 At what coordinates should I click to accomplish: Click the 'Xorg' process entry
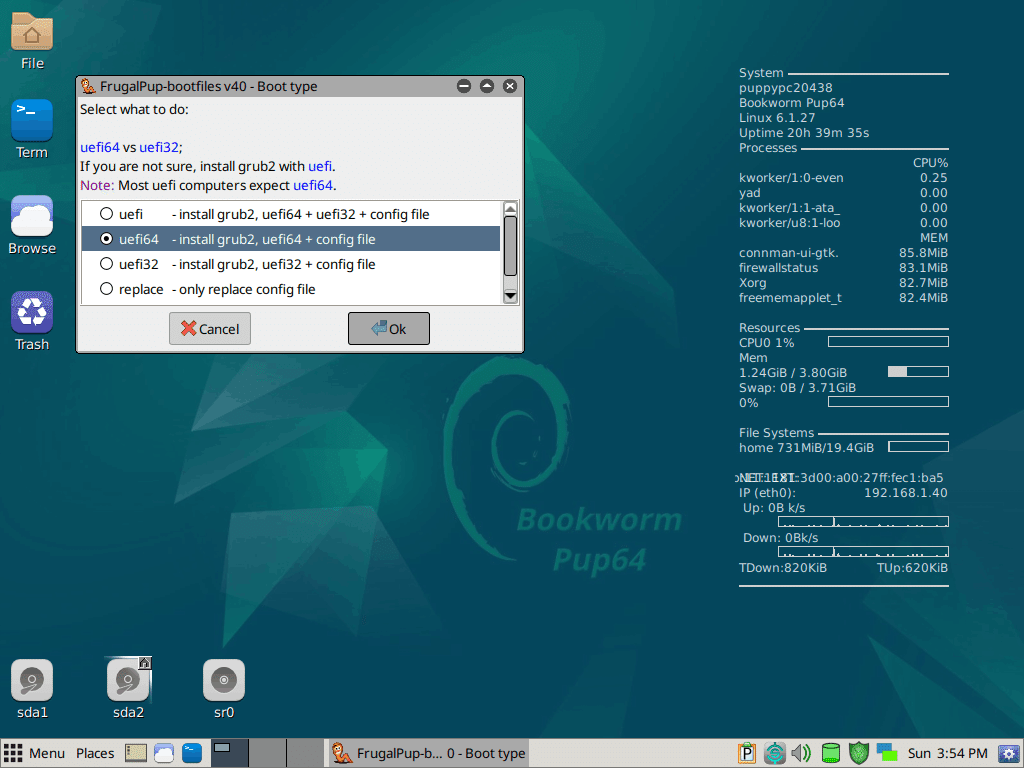[752, 283]
